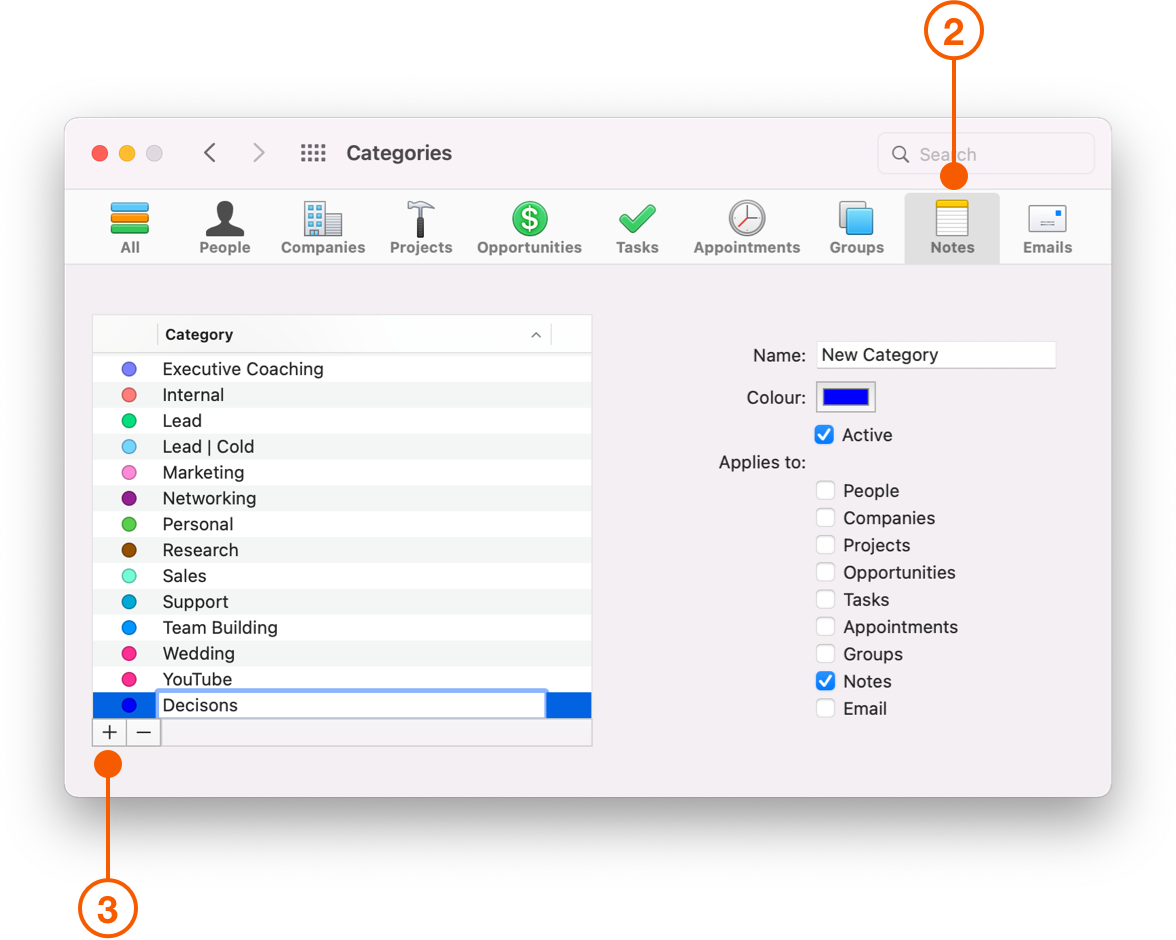Select the Tasks checkmark icon
Screen dimensions: 1176x940
(637, 219)
